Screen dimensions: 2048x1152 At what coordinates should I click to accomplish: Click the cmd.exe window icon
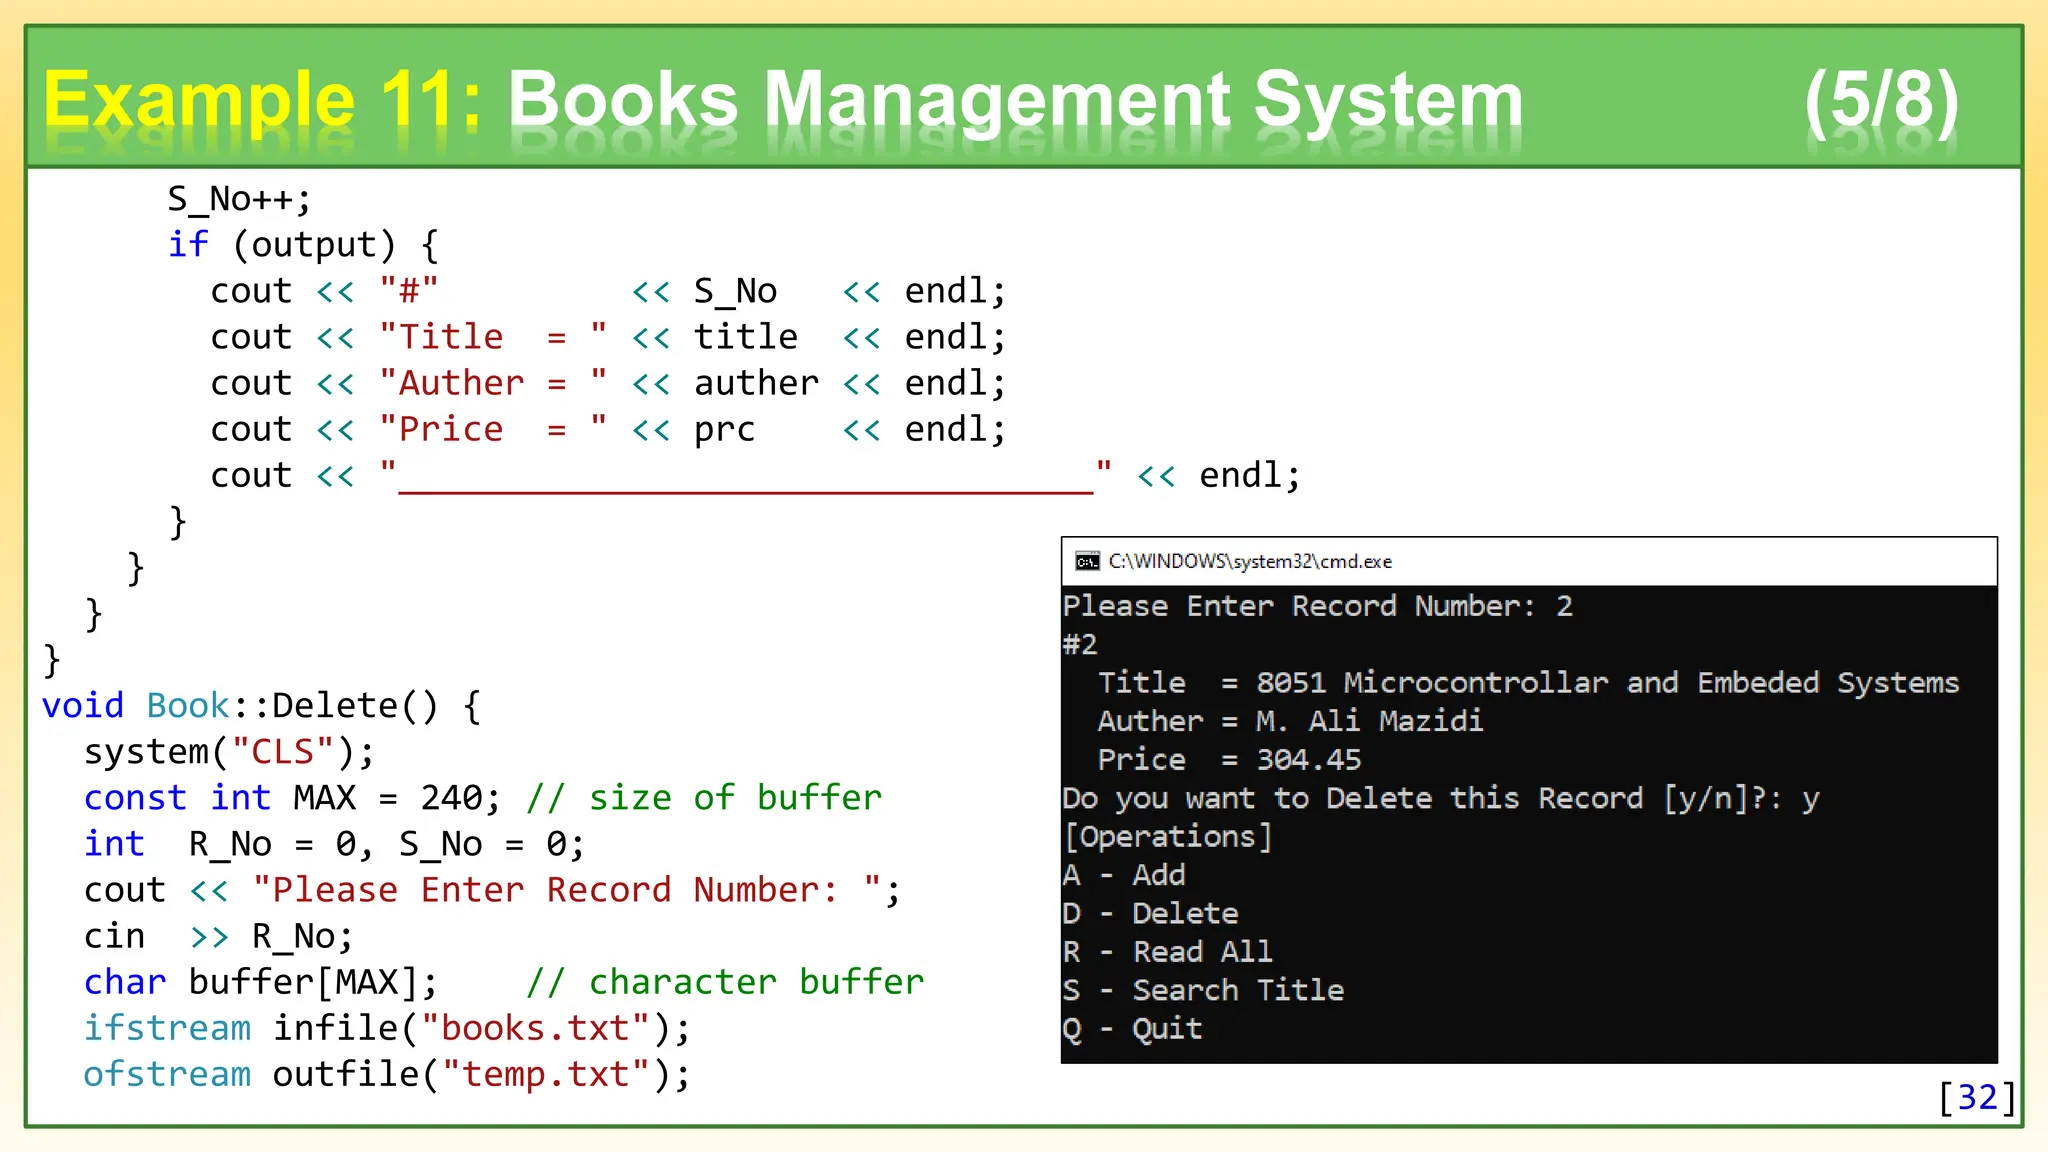click(1087, 562)
